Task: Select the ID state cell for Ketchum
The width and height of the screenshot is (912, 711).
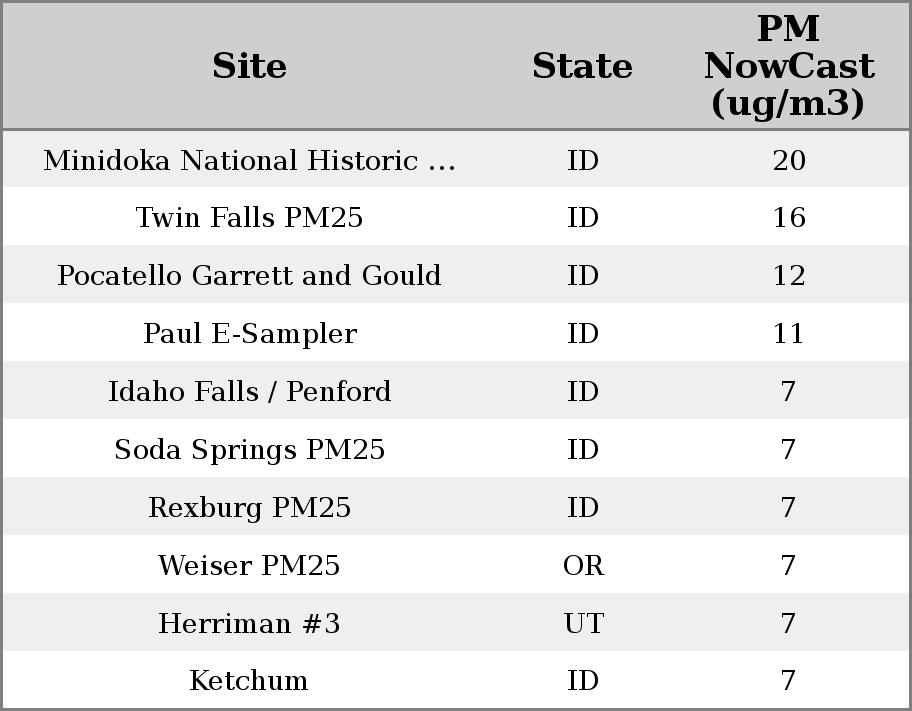Action: (583, 681)
